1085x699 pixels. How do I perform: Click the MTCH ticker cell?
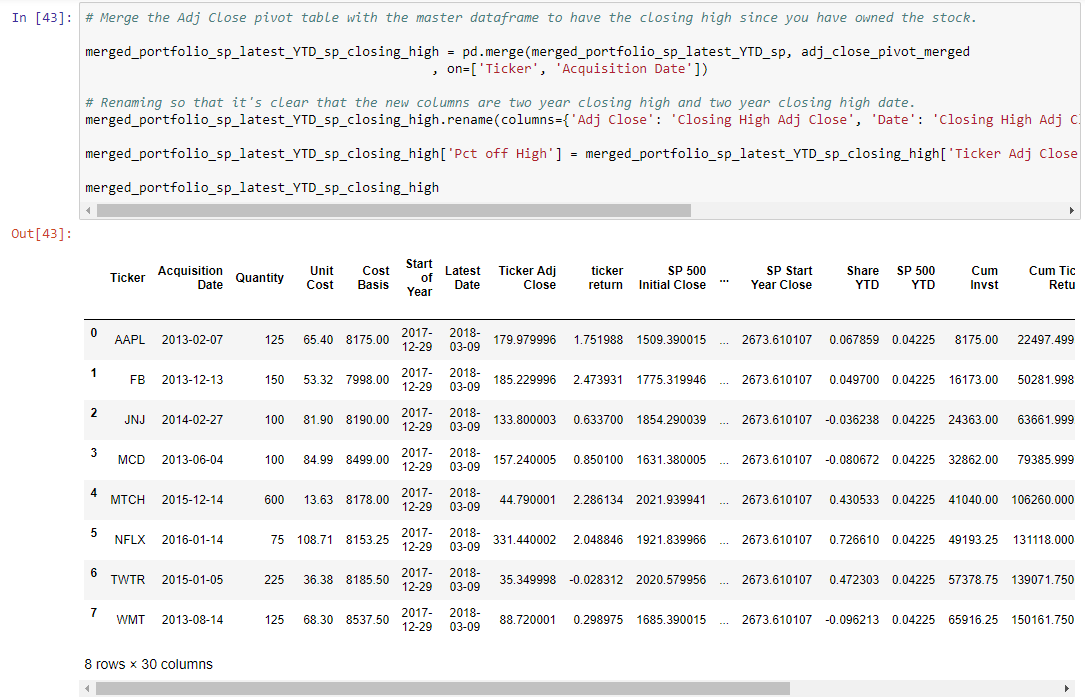[x=127, y=500]
